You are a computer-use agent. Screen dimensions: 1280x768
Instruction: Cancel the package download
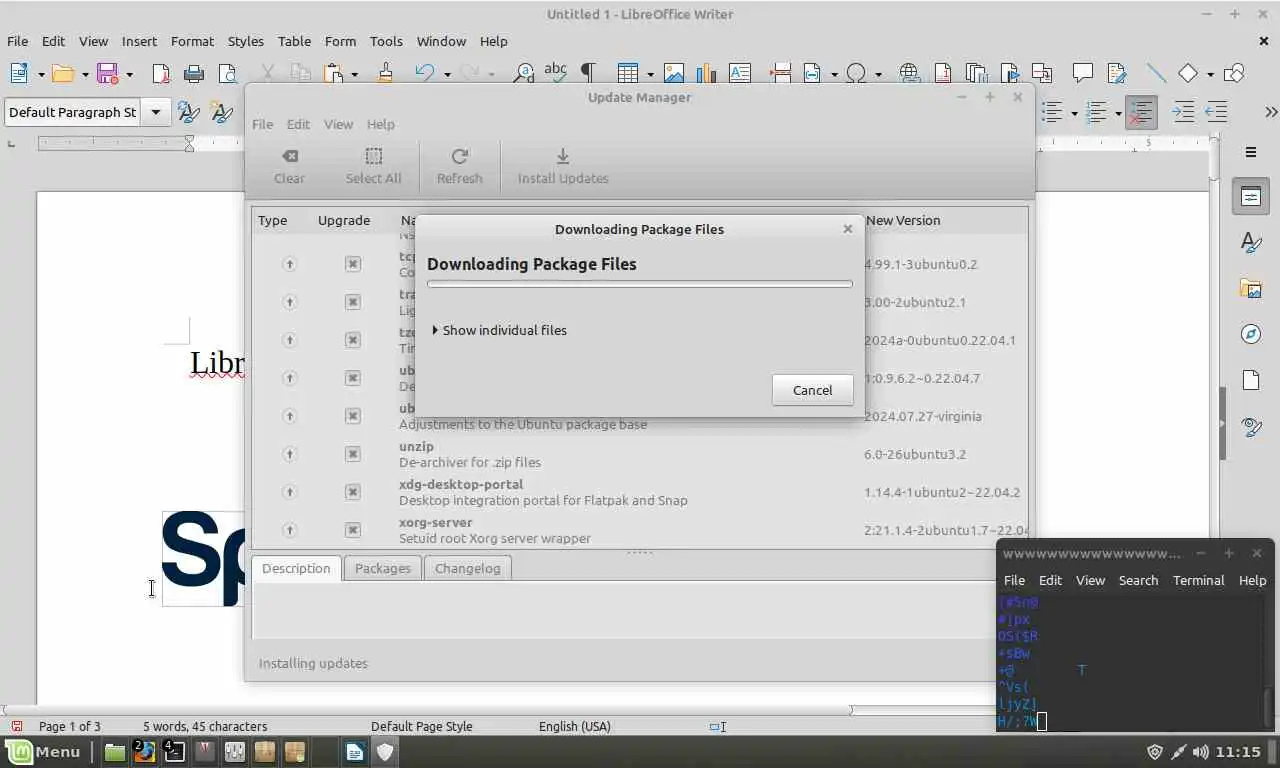click(812, 390)
